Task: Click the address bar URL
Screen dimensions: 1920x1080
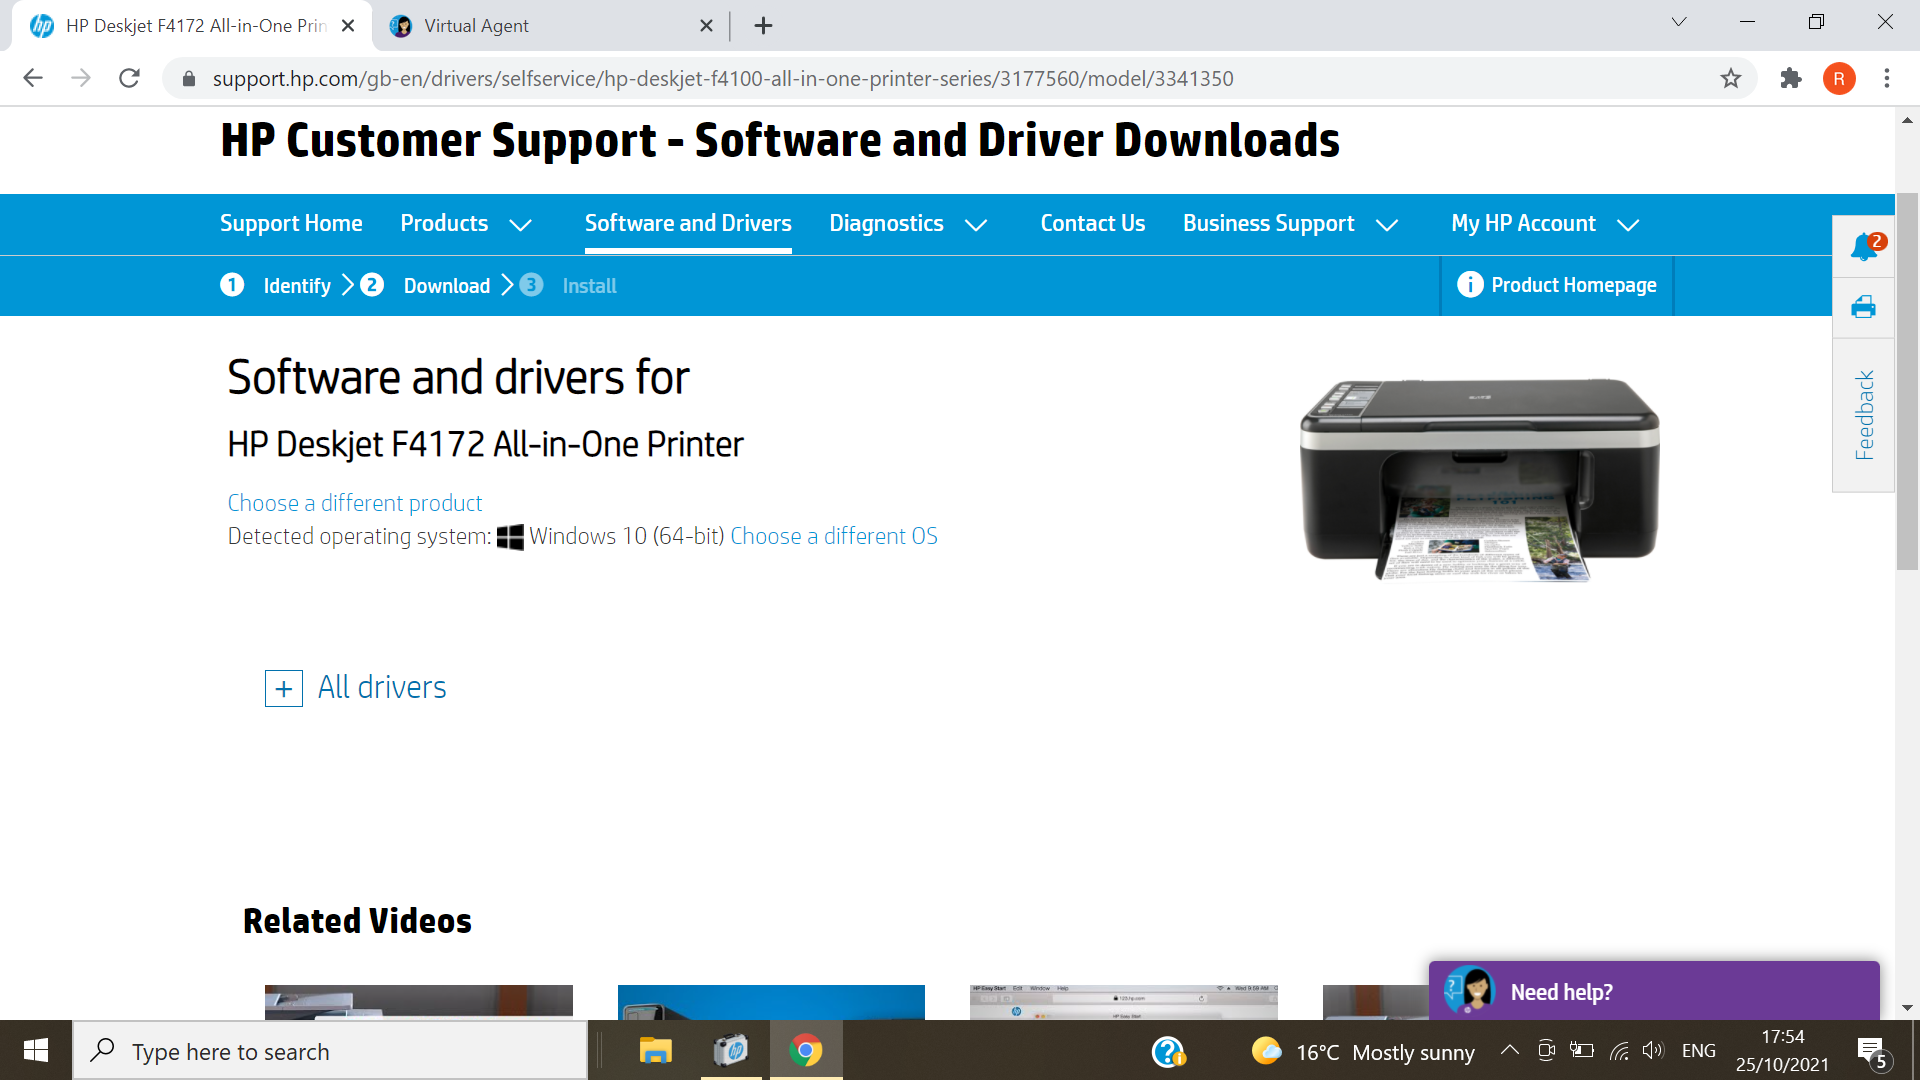Action: click(722, 78)
